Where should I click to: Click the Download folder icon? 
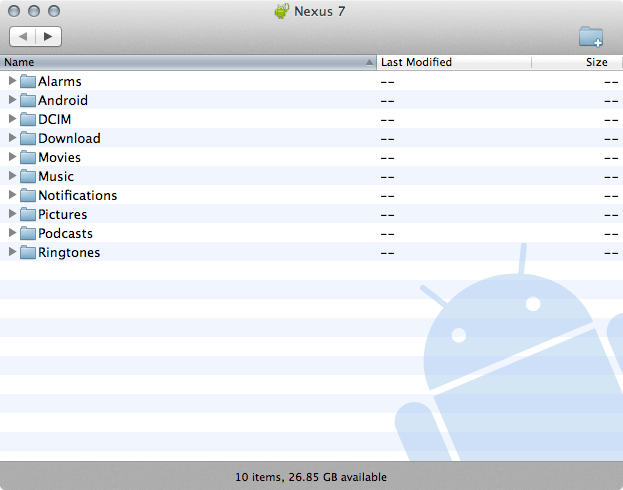coord(28,138)
